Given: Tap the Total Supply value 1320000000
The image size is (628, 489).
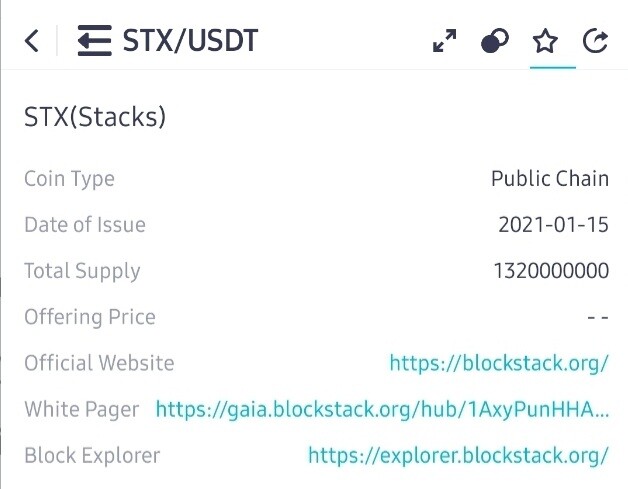Looking at the screenshot, I should [x=552, y=271].
